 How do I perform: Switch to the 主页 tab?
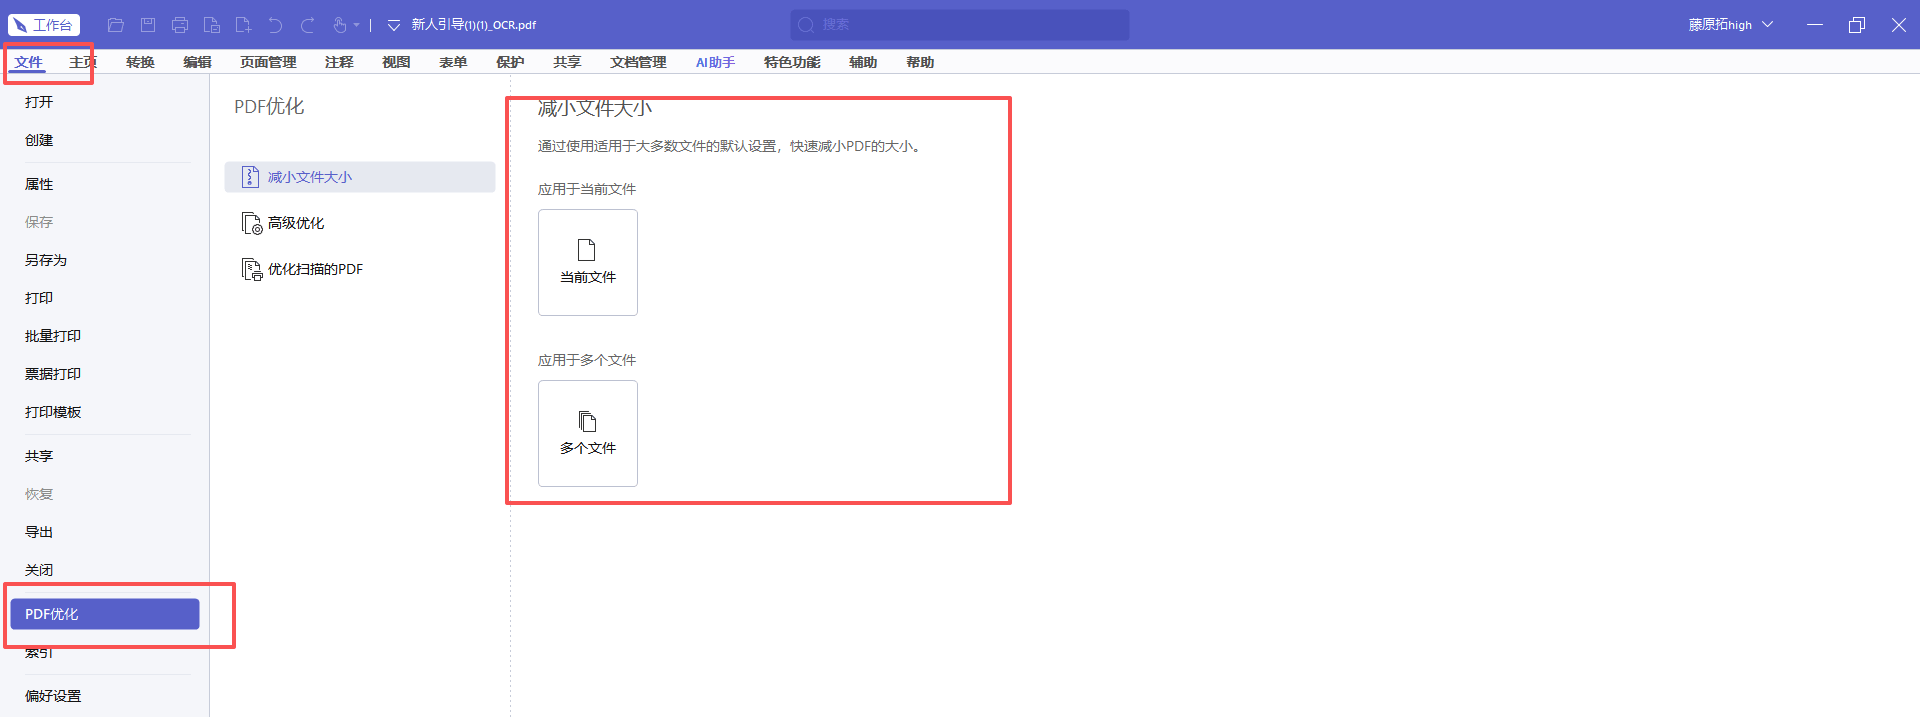tap(83, 62)
